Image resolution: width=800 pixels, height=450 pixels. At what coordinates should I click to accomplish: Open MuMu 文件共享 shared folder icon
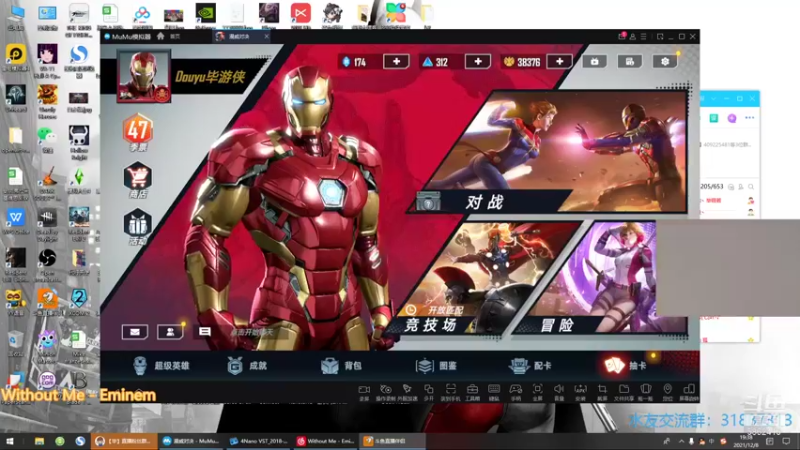[624, 392]
